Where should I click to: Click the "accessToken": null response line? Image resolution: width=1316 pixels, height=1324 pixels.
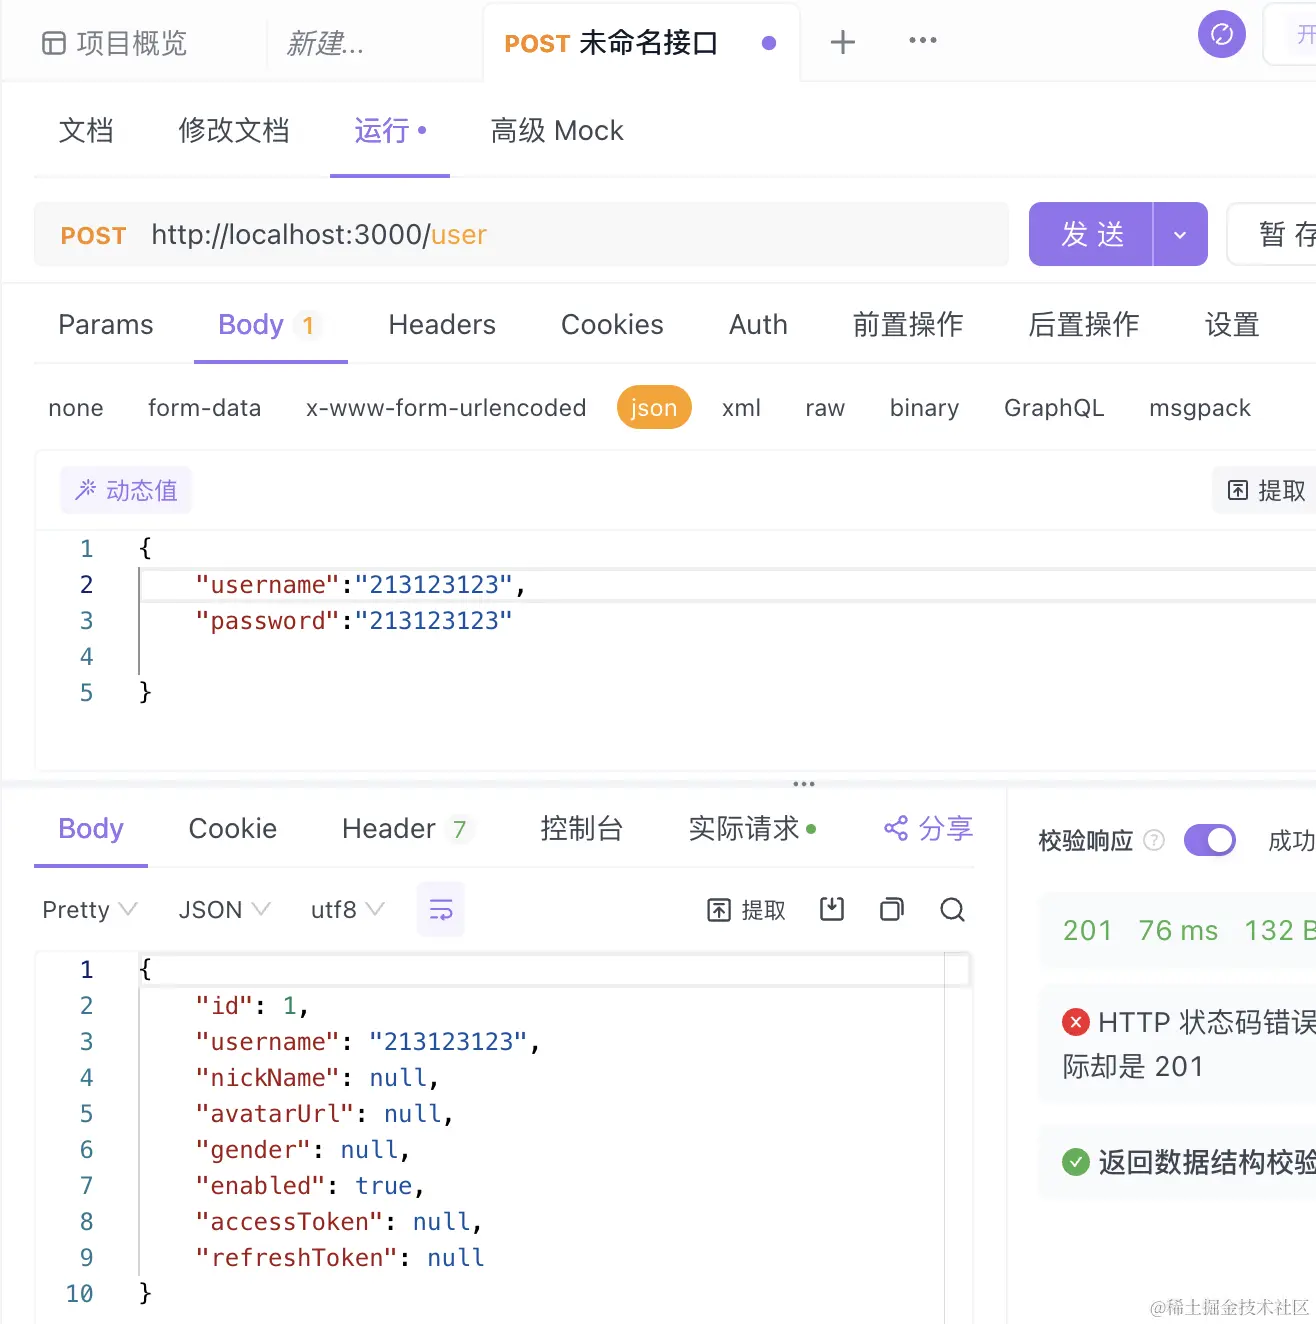click(x=339, y=1222)
